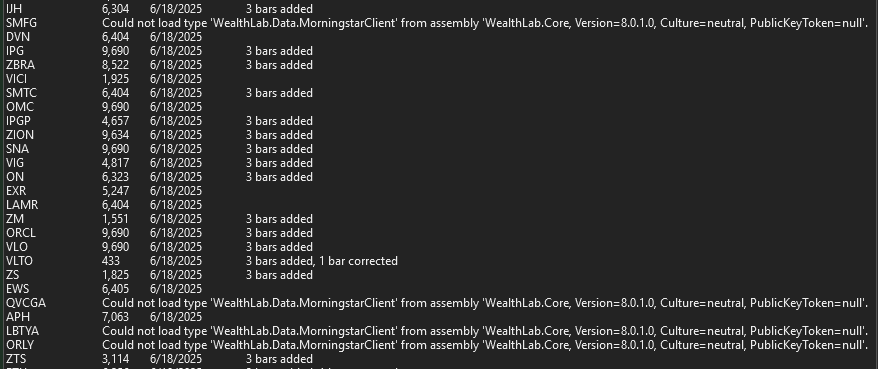Click the ZTS symbol row
The height and width of the screenshot is (369, 878).
pos(439,359)
